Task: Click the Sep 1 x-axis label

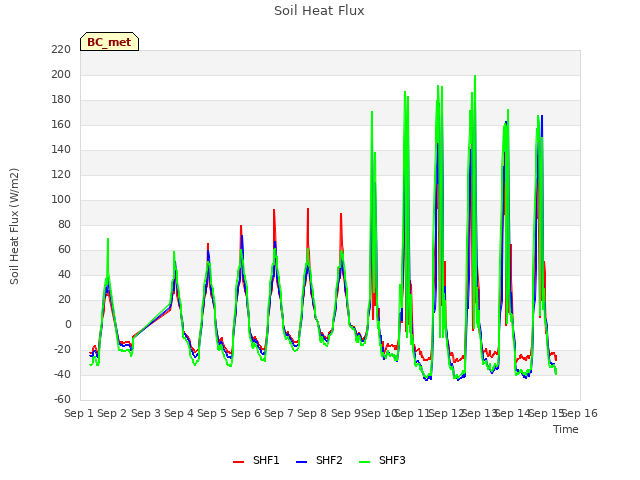Action: (x=79, y=413)
